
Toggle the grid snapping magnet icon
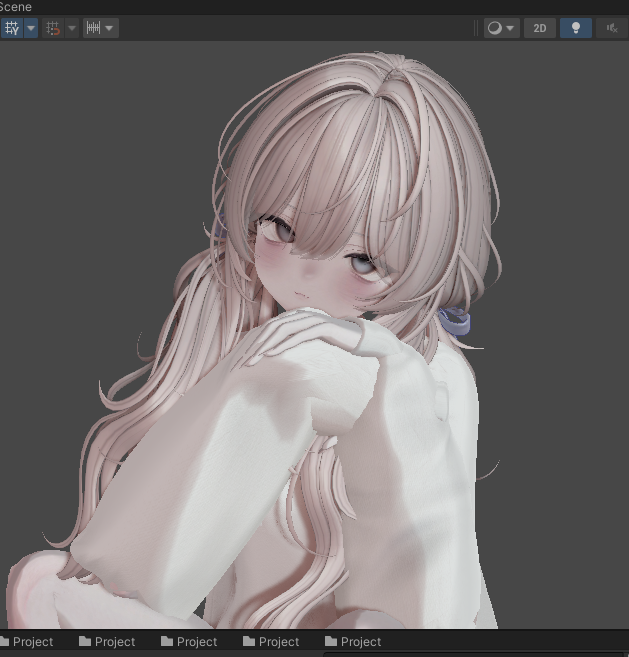click(x=53, y=28)
